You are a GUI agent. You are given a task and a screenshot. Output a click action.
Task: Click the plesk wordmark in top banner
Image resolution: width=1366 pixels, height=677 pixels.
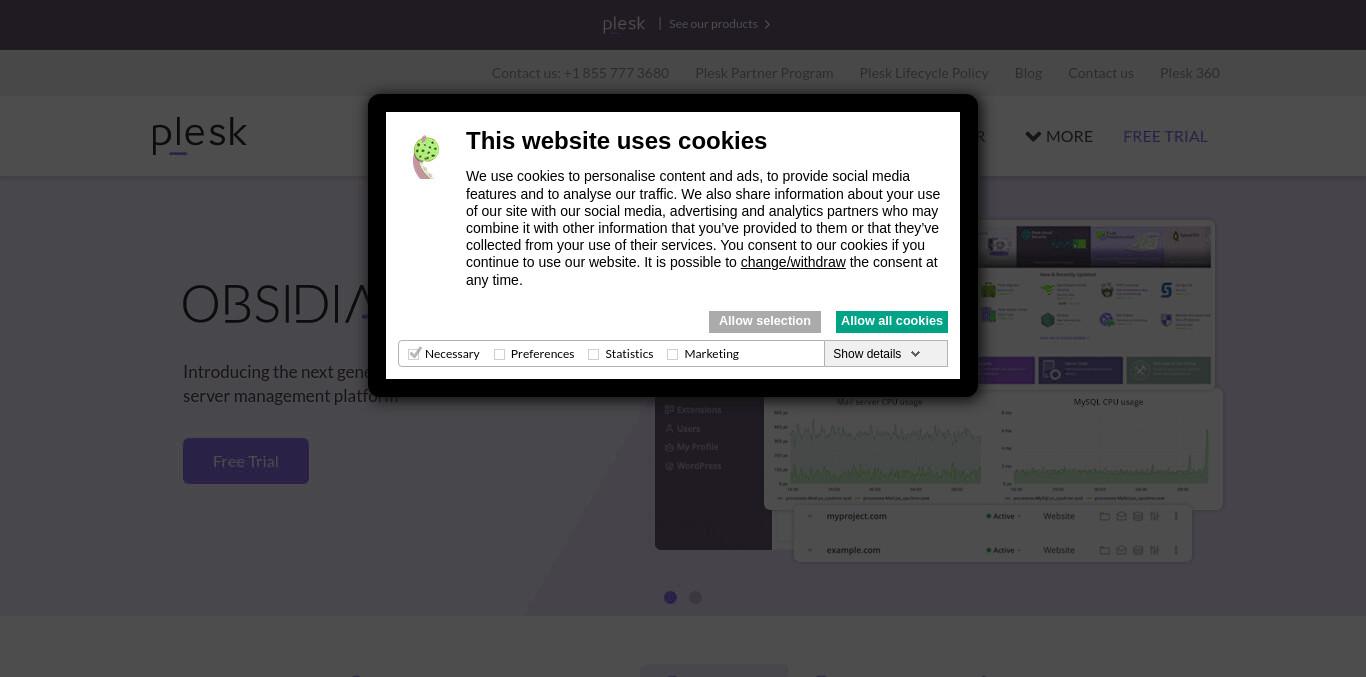(624, 24)
